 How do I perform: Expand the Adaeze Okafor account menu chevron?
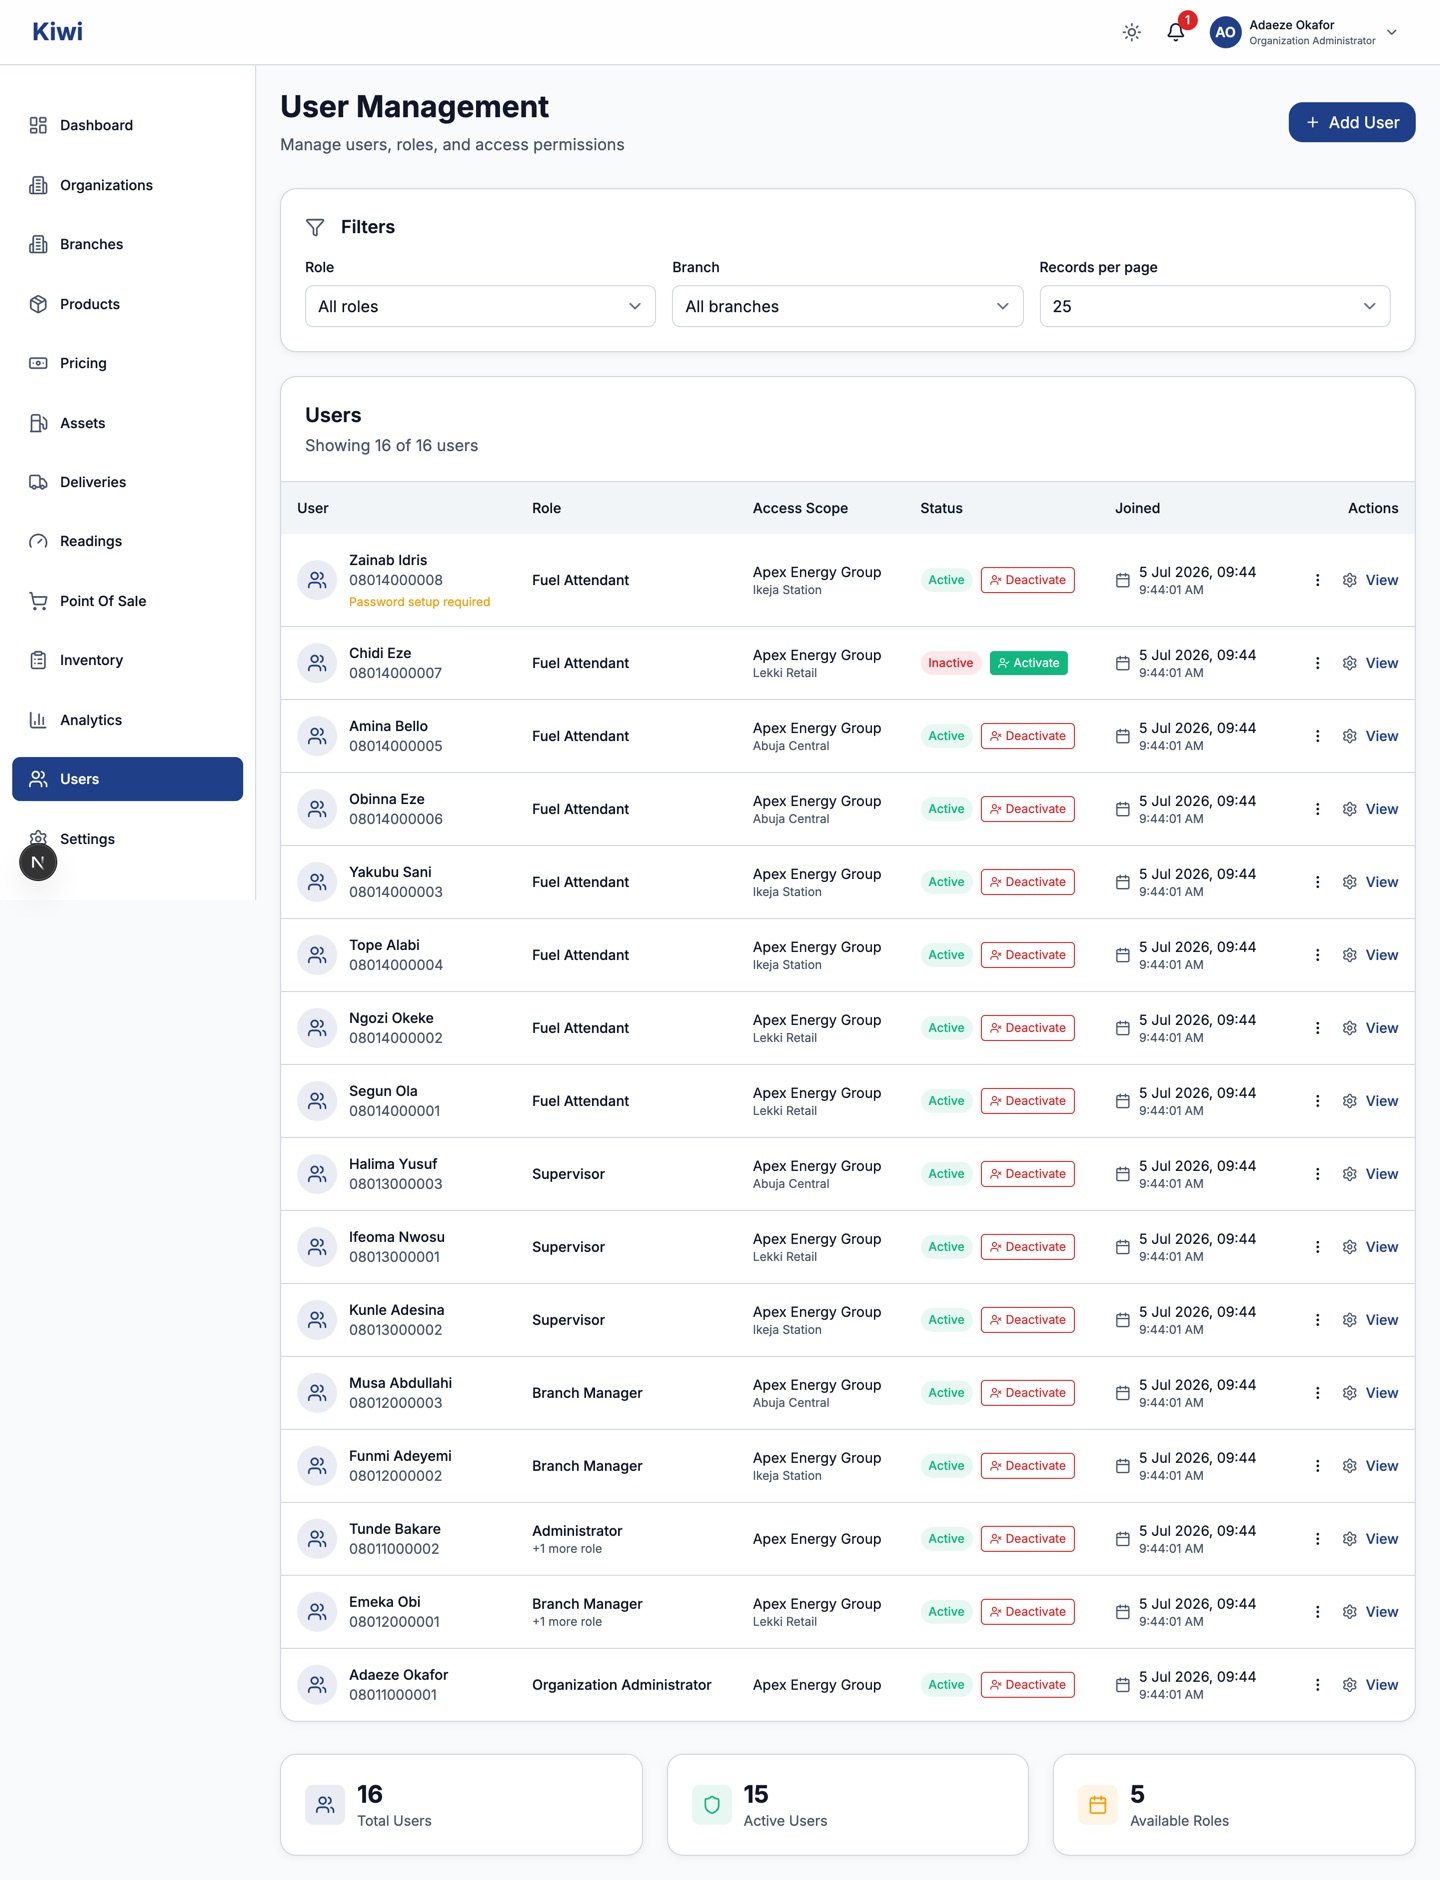click(x=1392, y=32)
